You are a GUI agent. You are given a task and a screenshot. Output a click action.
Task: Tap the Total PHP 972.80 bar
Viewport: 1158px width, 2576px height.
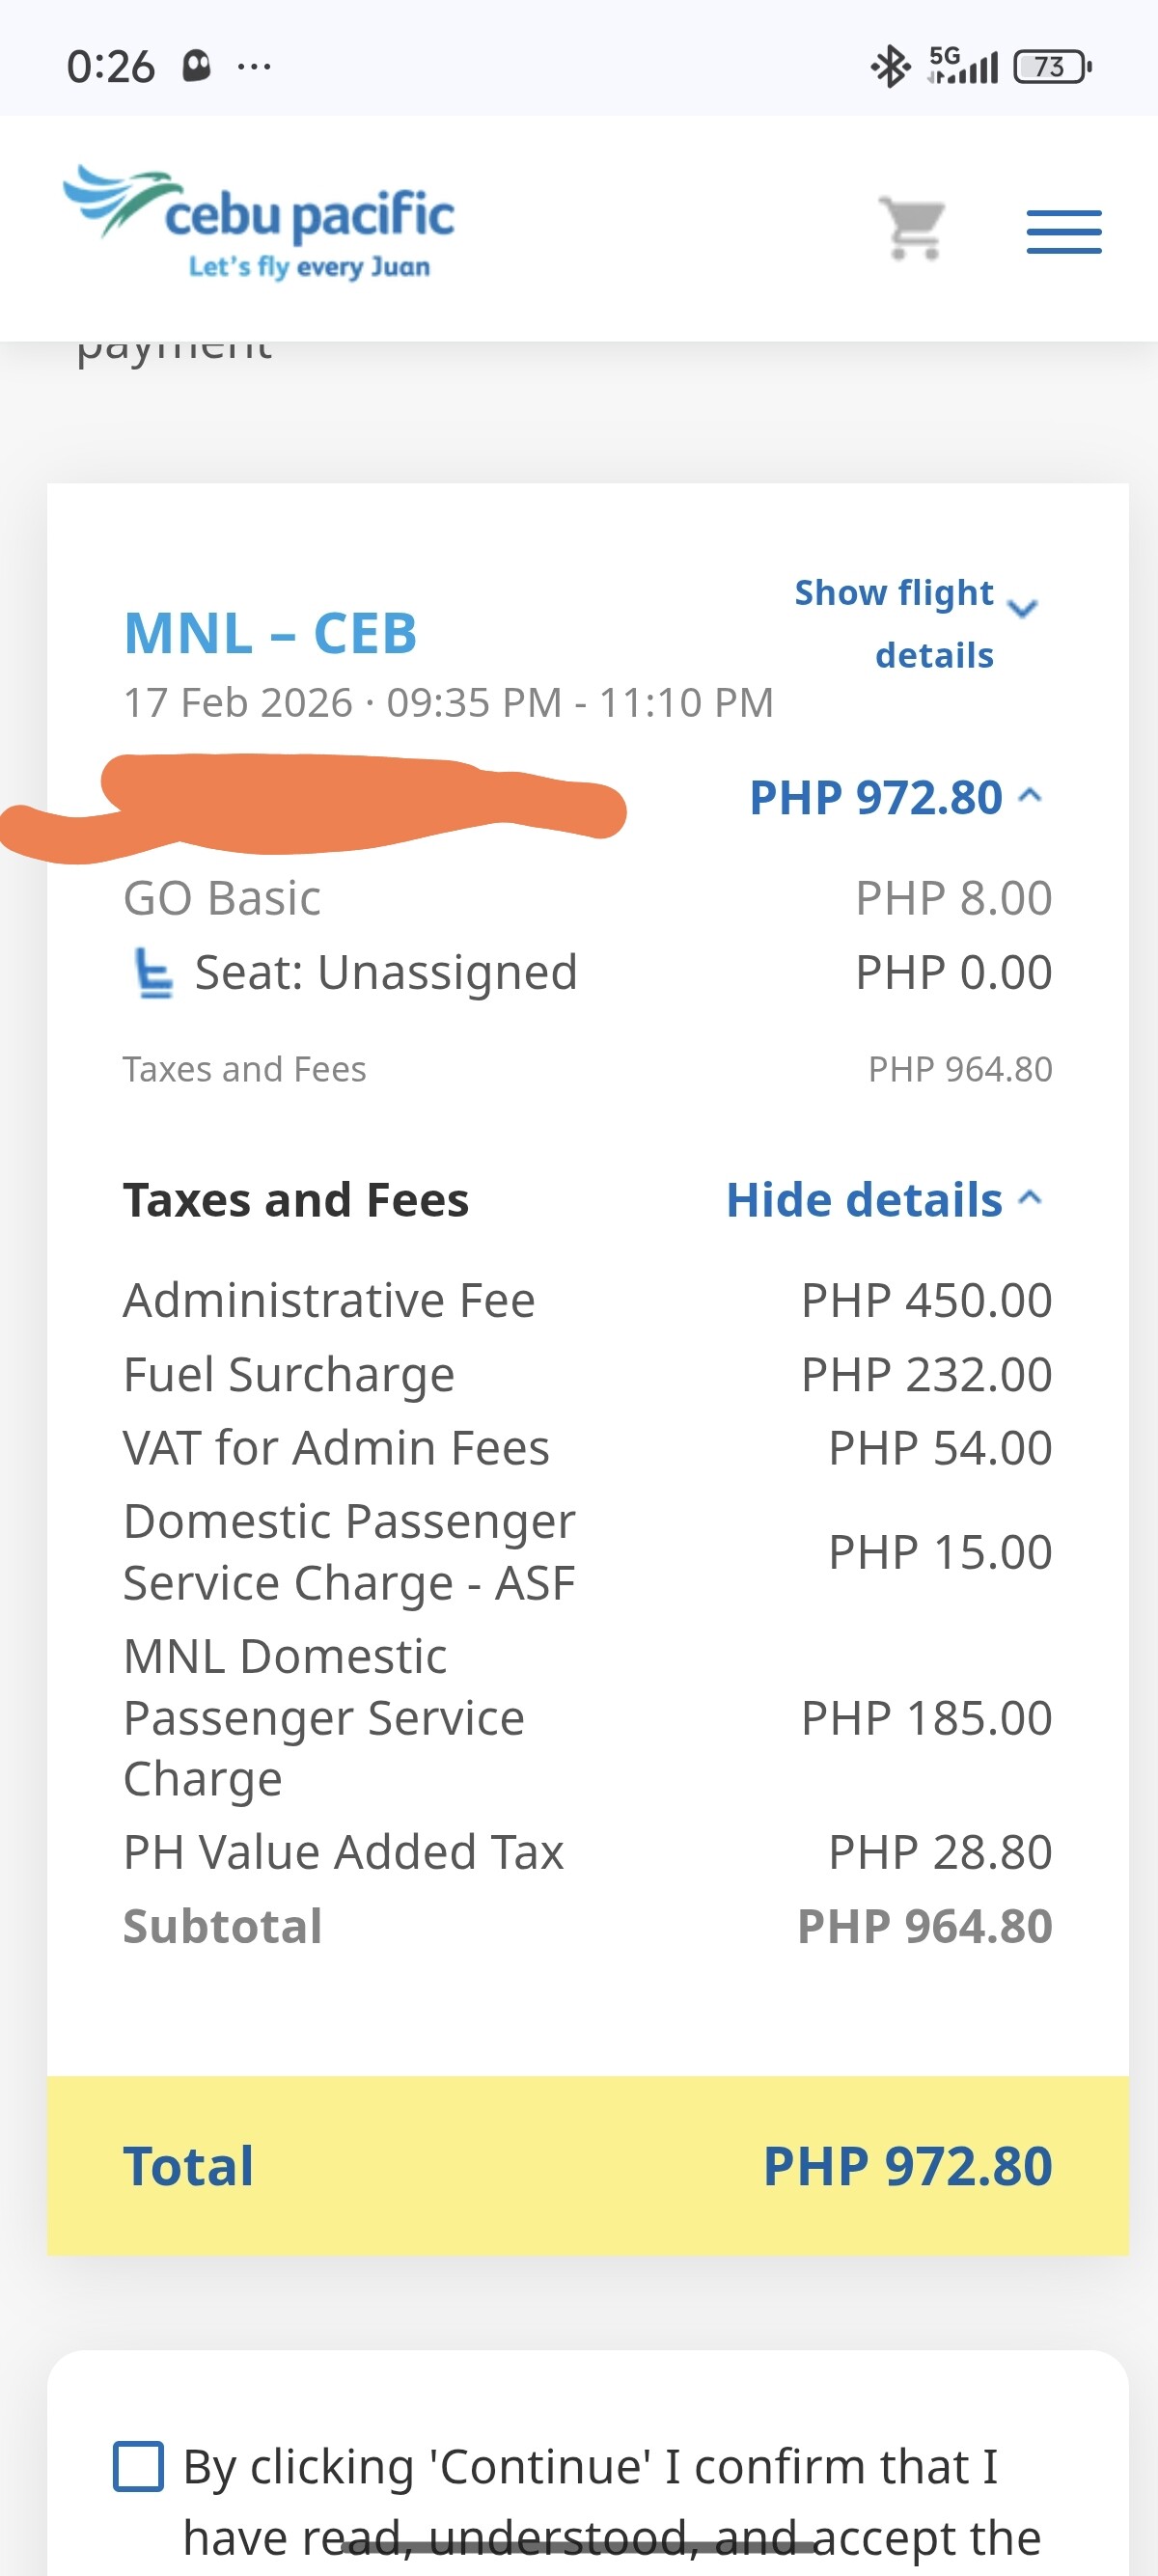[587, 2166]
